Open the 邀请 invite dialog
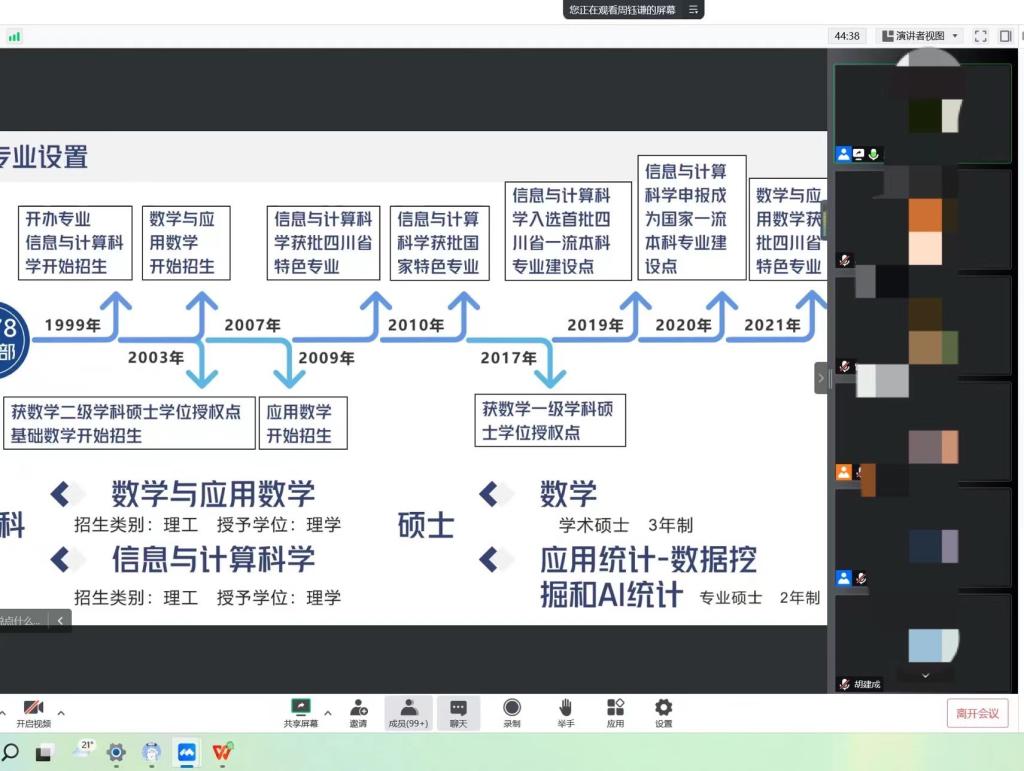Viewport: 1024px width, 771px height. point(359,713)
